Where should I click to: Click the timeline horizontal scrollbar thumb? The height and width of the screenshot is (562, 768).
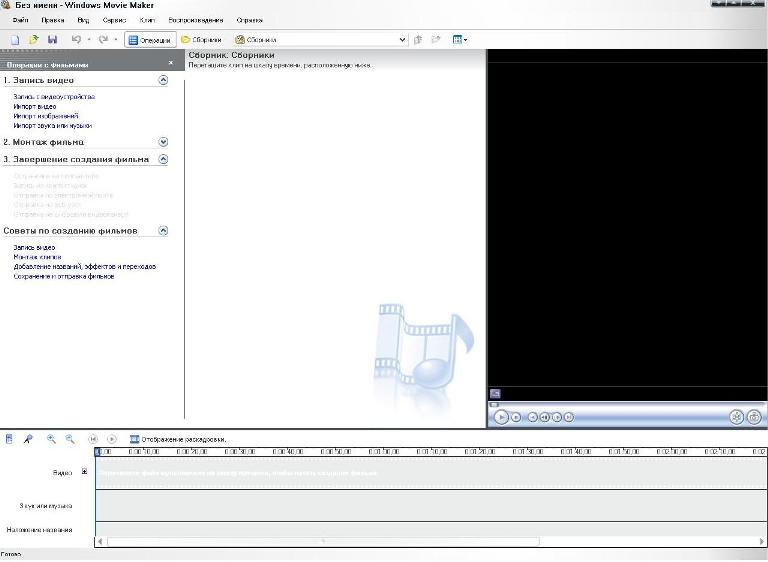(323, 541)
